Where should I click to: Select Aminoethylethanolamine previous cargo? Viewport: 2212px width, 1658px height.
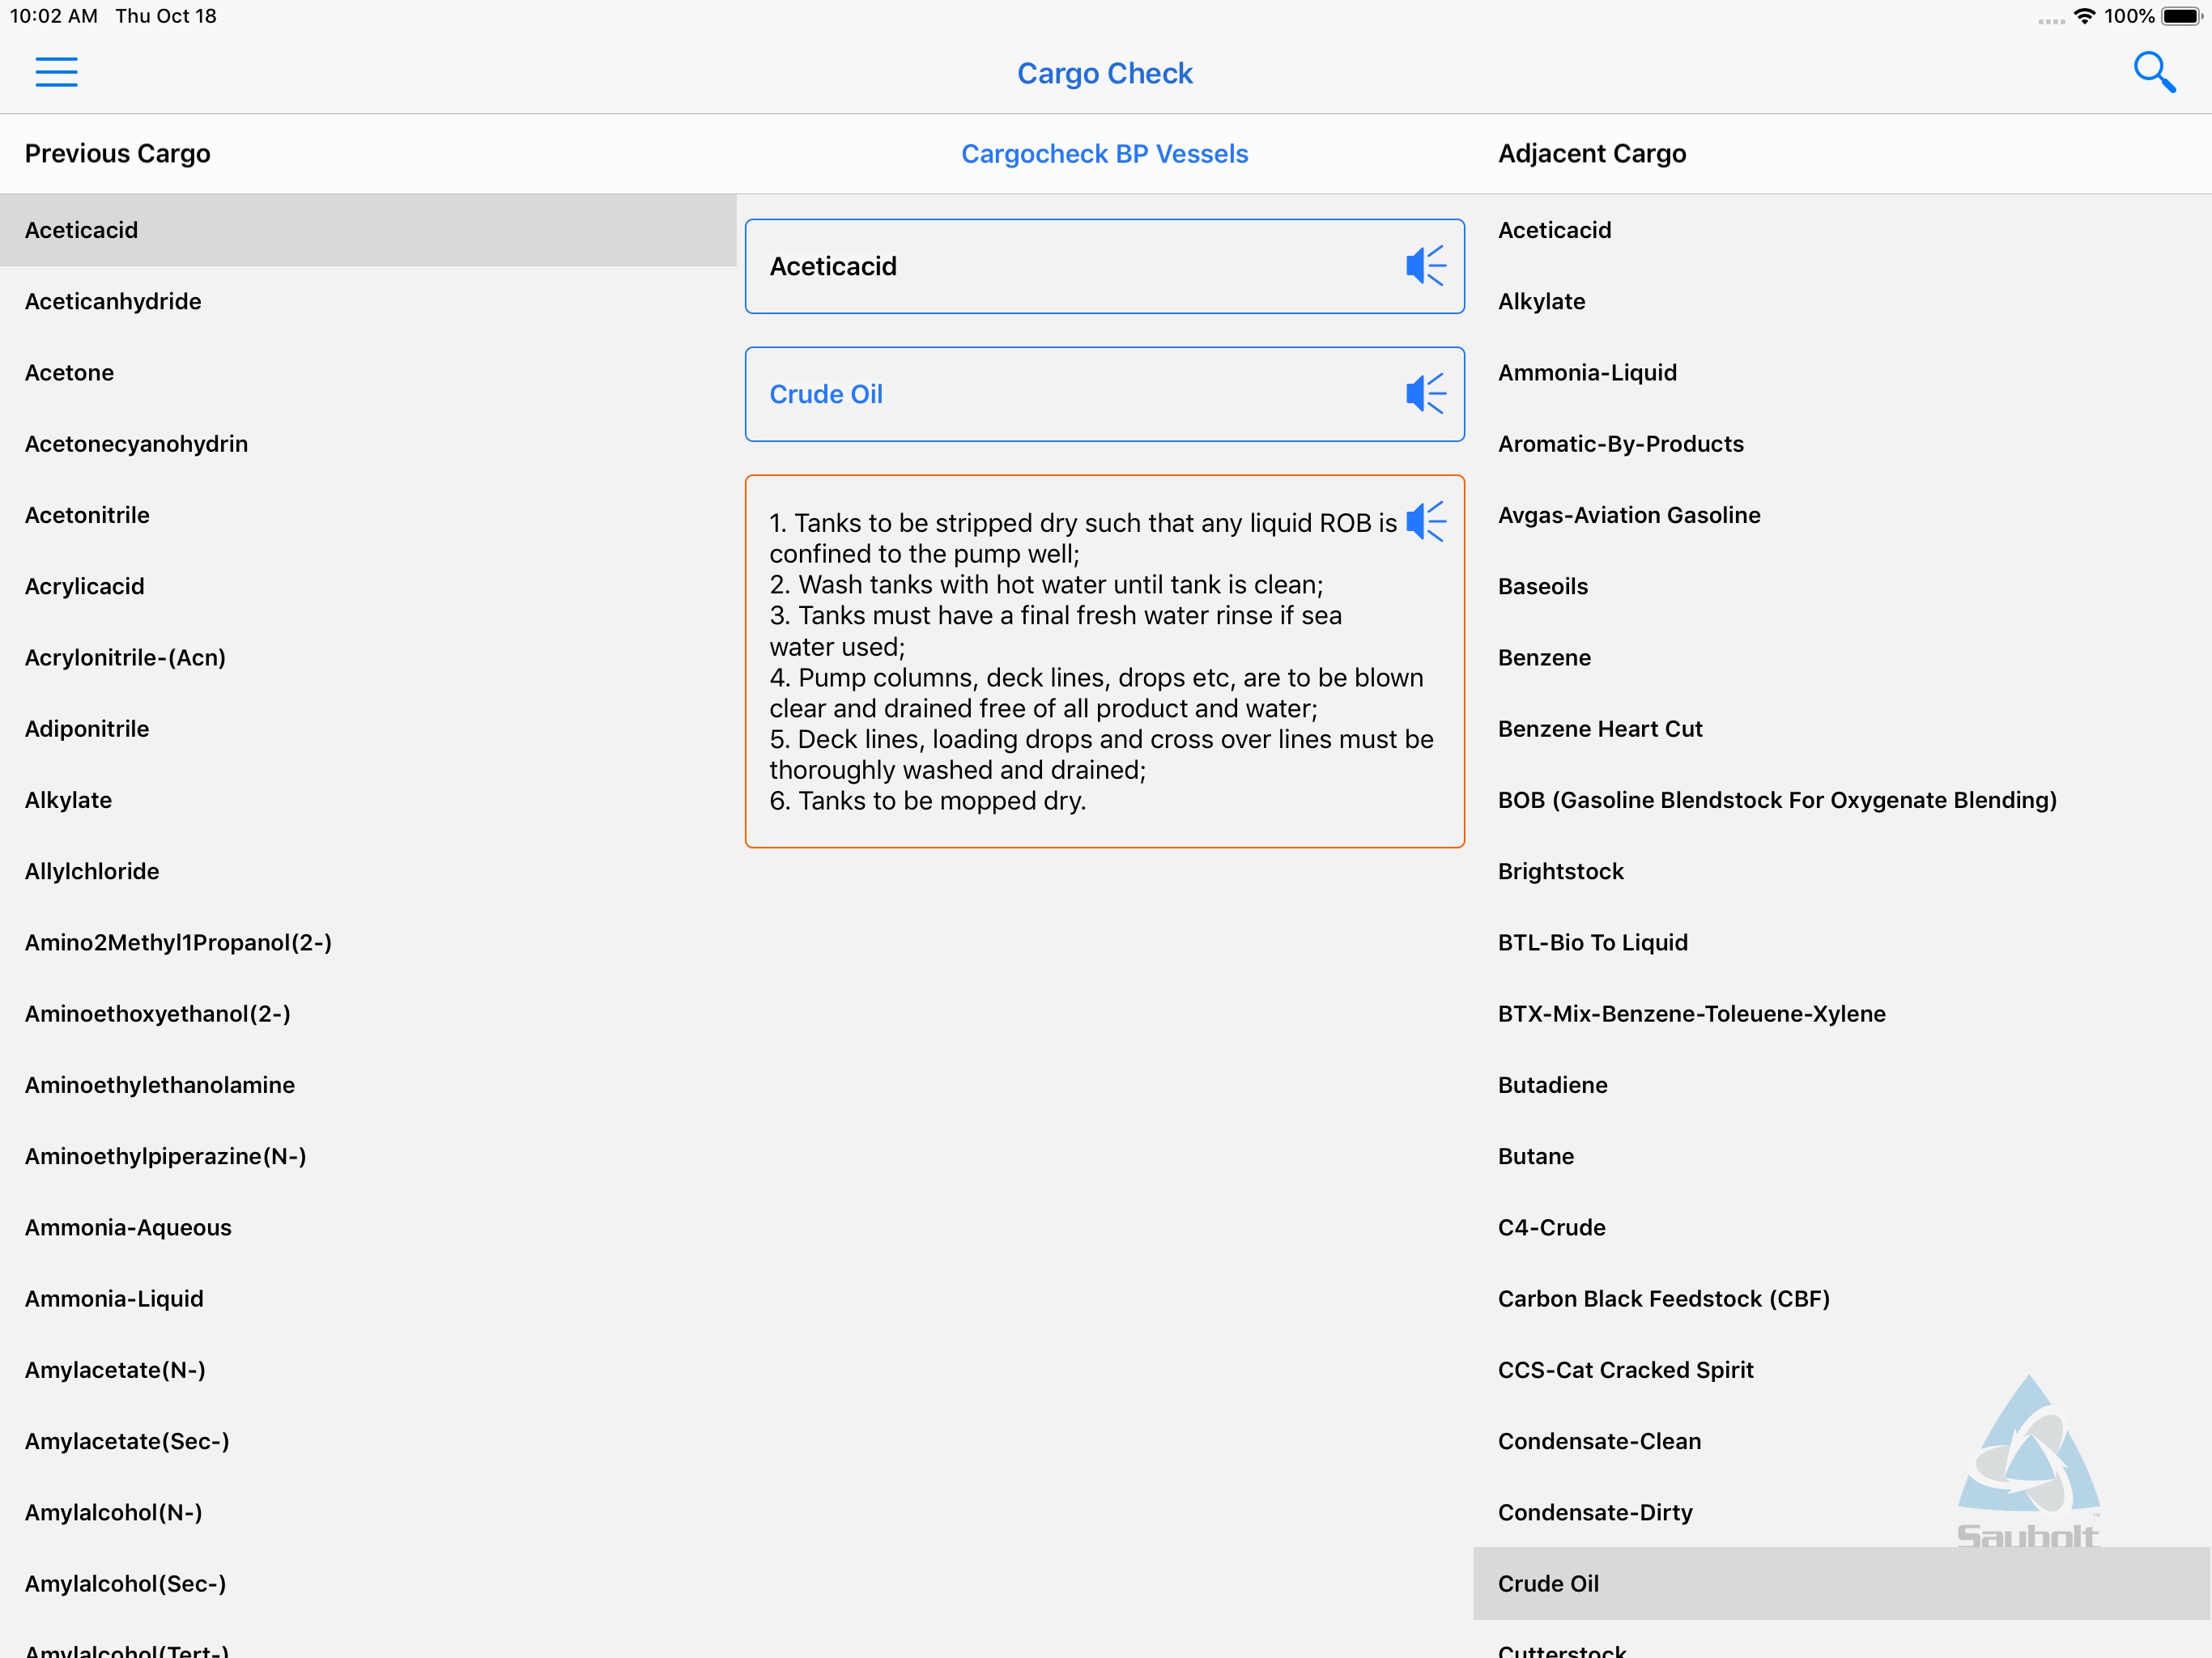point(368,1085)
